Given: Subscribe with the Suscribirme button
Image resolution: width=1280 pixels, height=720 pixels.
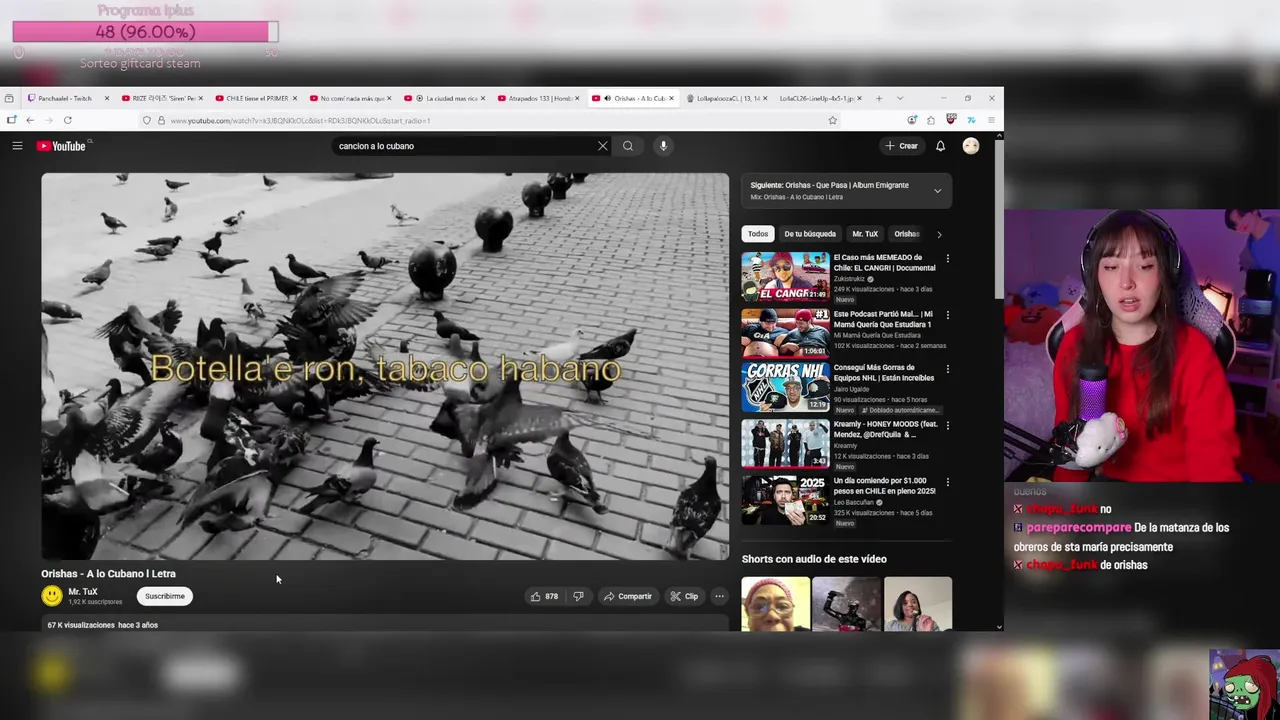Looking at the screenshot, I should [165, 596].
